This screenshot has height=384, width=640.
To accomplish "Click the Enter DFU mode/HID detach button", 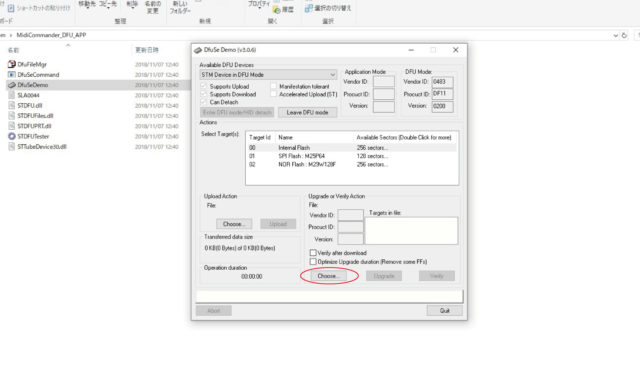I will tap(237, 112).
